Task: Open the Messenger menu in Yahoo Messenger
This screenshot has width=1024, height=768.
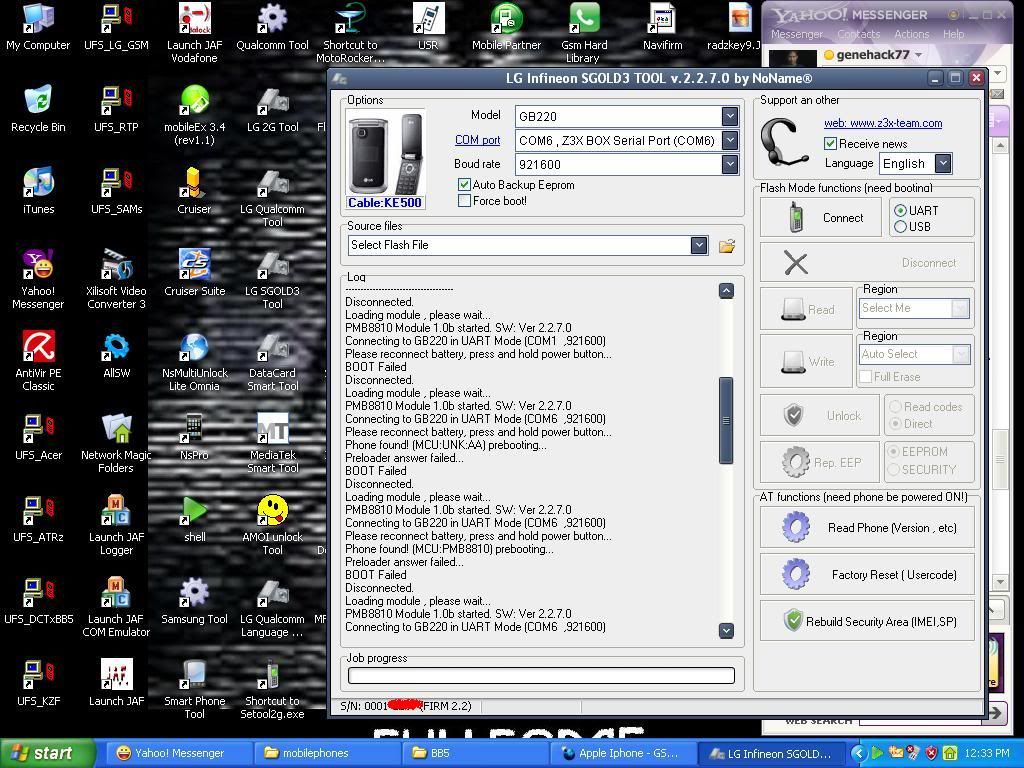Action: tap(797, 34)
